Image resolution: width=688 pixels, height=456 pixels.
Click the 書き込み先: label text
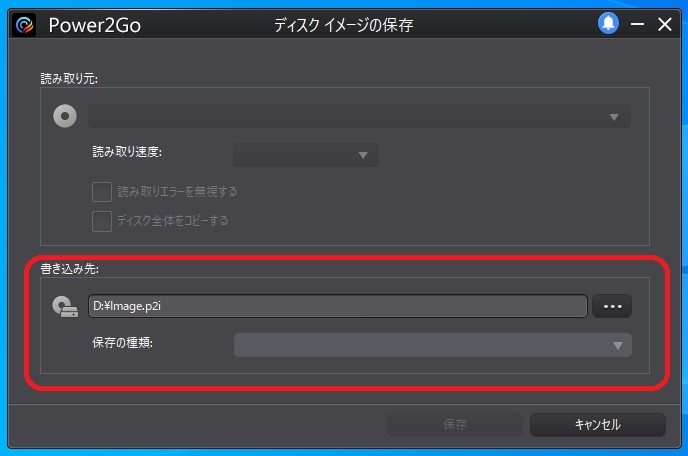70,269
